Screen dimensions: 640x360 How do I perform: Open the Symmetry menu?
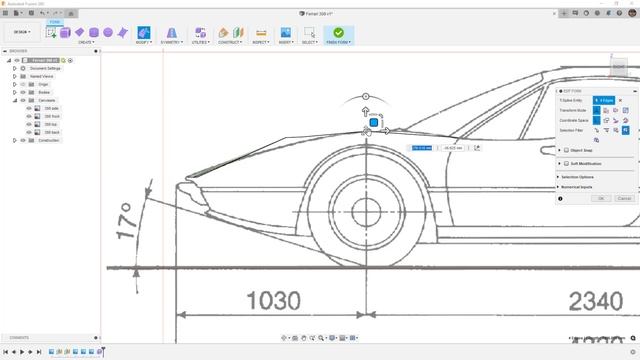coord(172,42)
